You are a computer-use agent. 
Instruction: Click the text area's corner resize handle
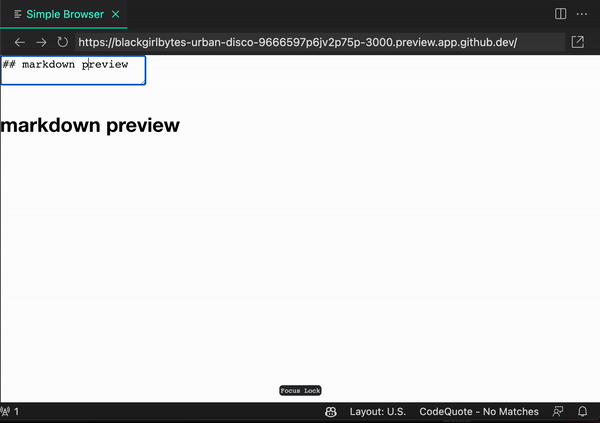point(143,82)
